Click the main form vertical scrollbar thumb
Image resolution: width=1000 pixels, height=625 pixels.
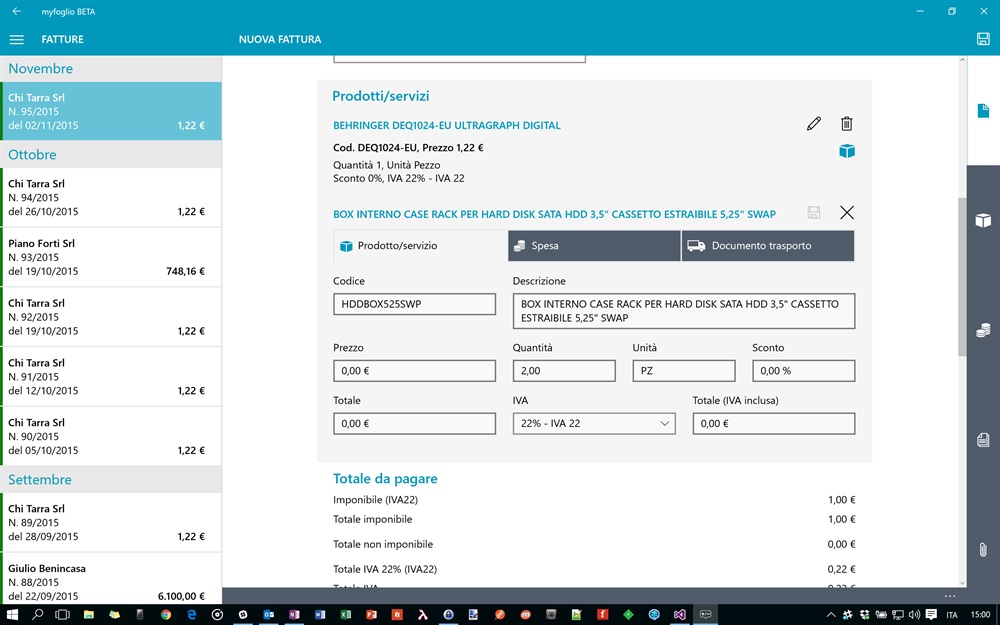pyautogui.click(x=962, y=277)
